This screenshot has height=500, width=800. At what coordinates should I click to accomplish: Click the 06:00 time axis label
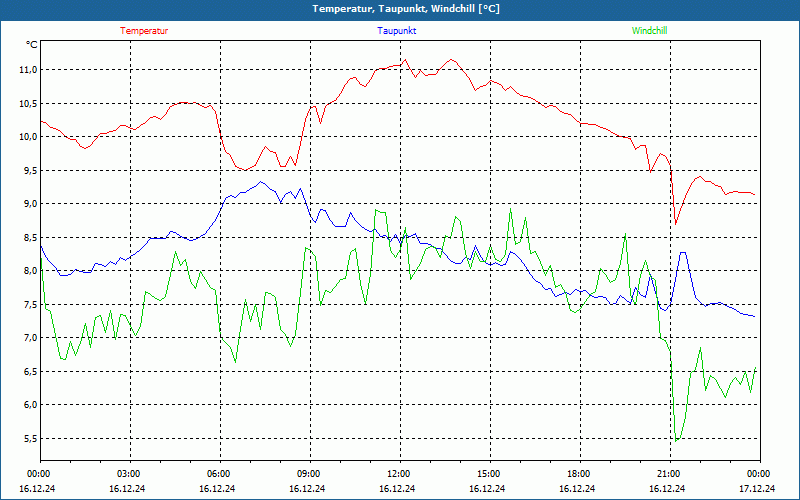tap(220, 474)
